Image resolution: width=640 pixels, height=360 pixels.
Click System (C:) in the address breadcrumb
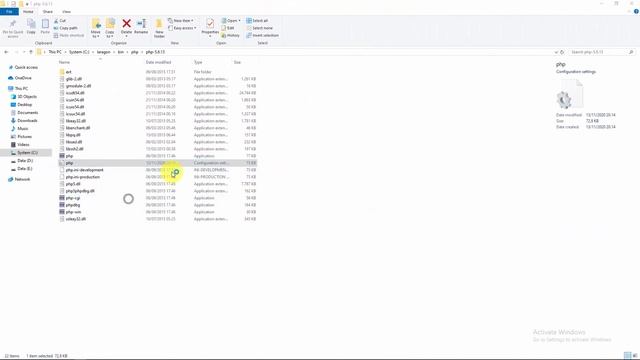[x=79, y=52]
